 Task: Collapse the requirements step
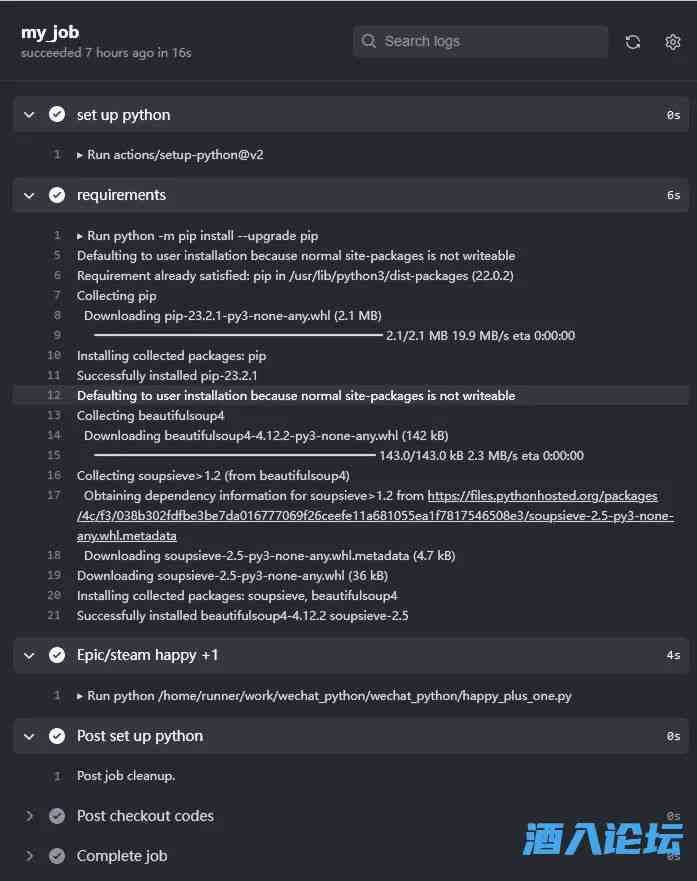[x=29, y=195]
